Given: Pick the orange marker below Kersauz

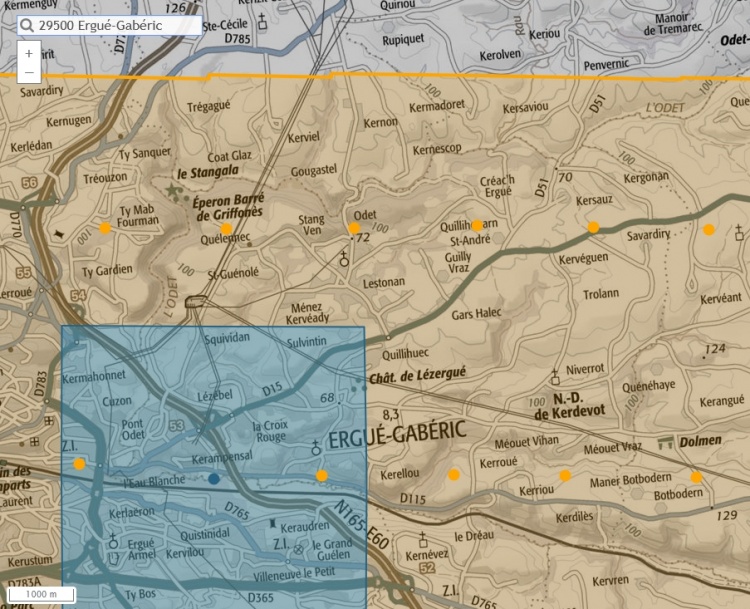Looking at the screenshot, I should [593, 227].
